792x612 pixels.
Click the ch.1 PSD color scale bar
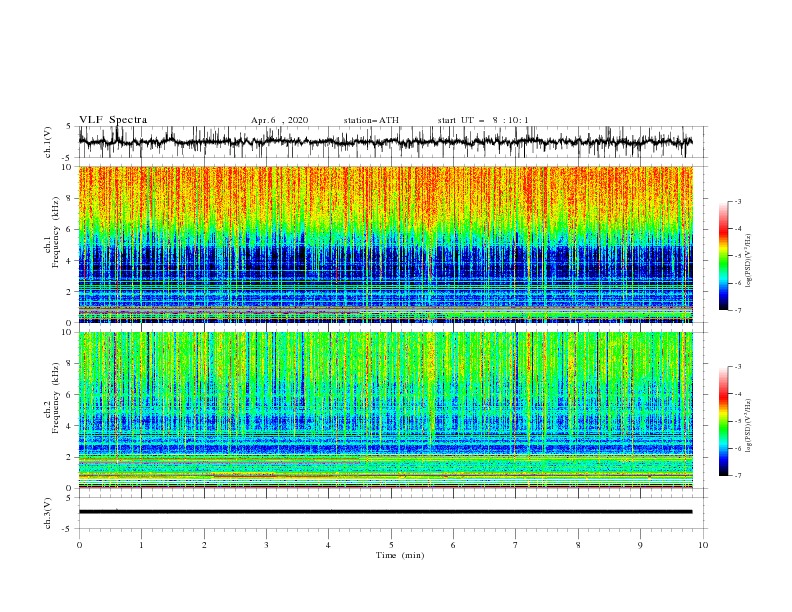[x=723, y=256]
